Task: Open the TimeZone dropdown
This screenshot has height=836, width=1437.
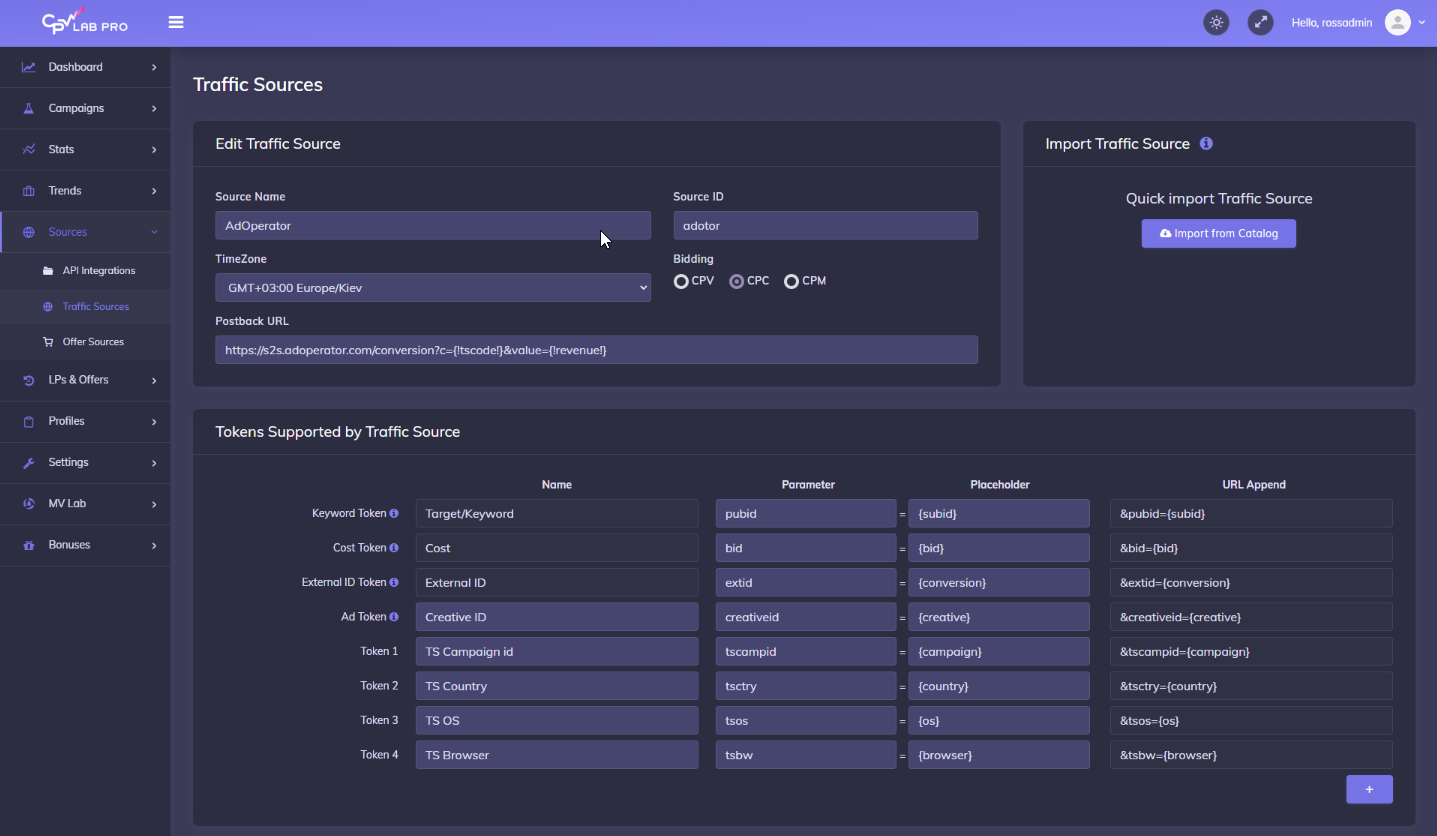Action: (432, 287)
